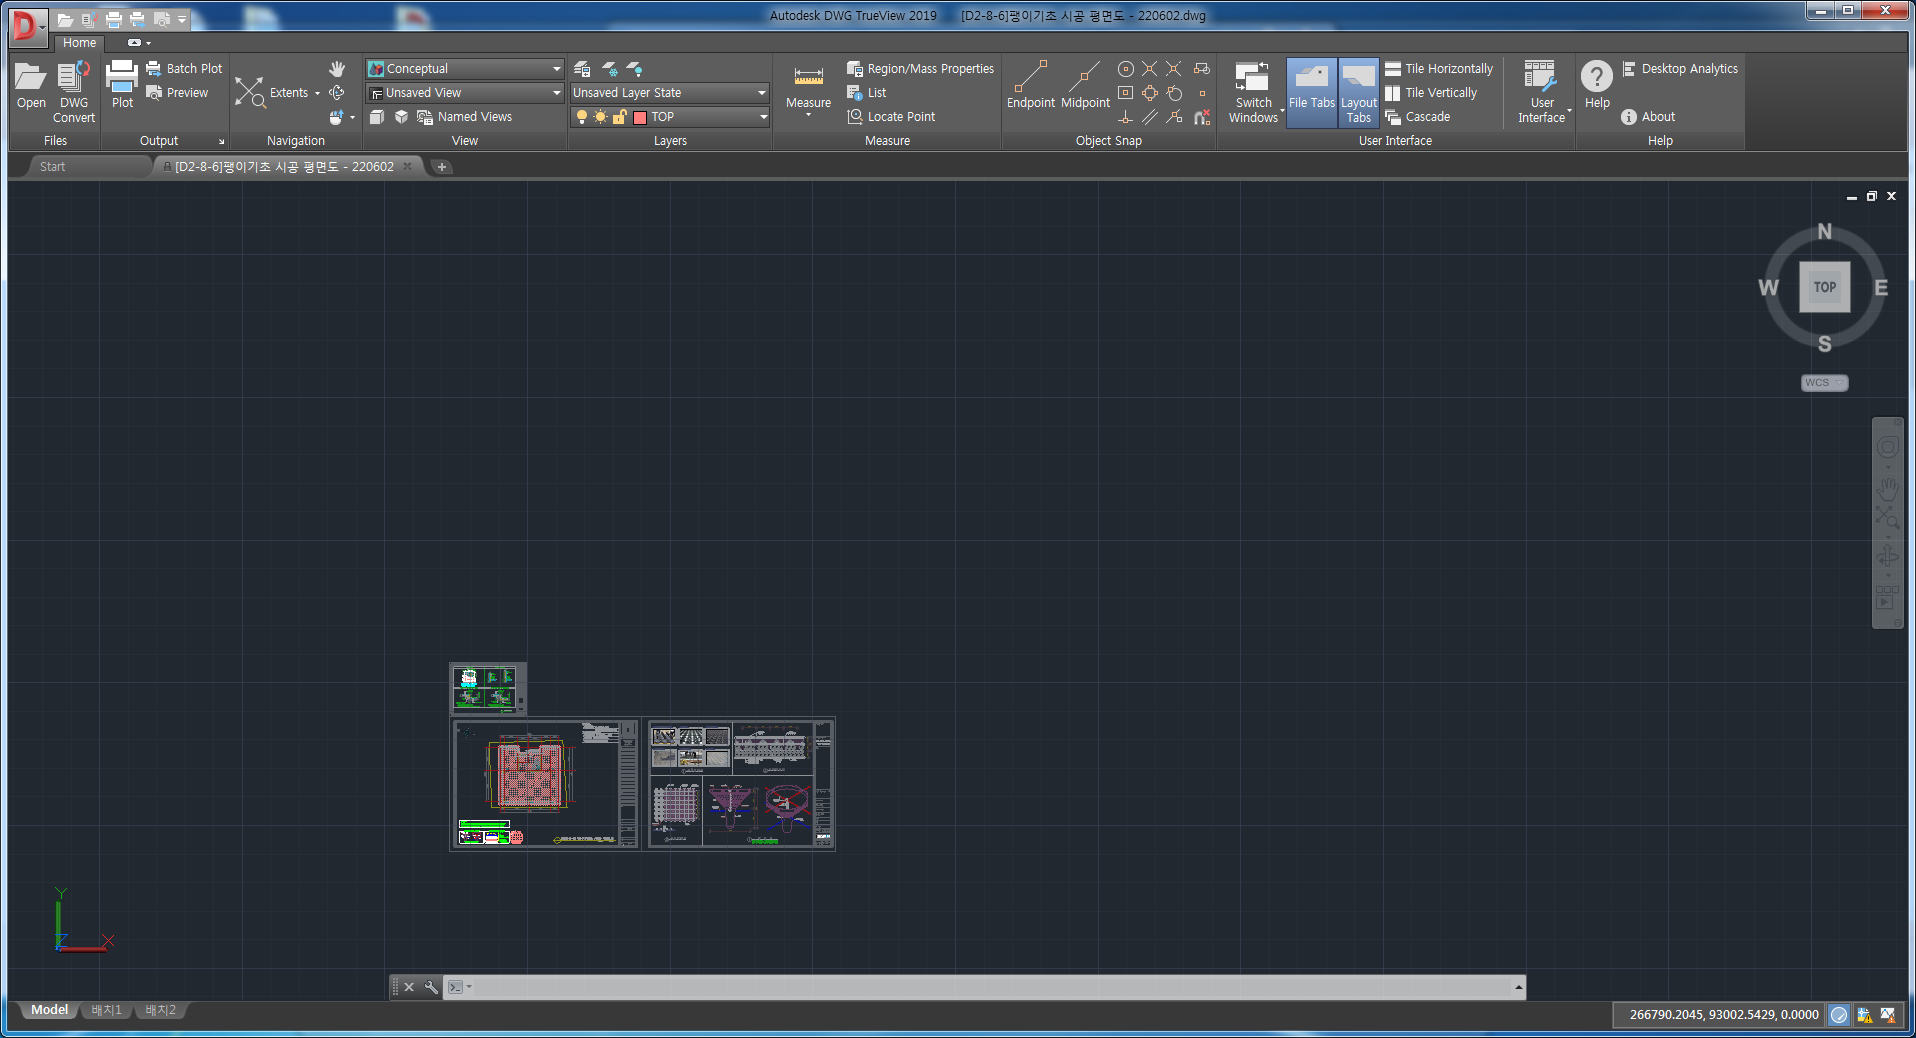Toggle snap to Endpoint
The image size is (1916, 1038).
[1030, 85]
